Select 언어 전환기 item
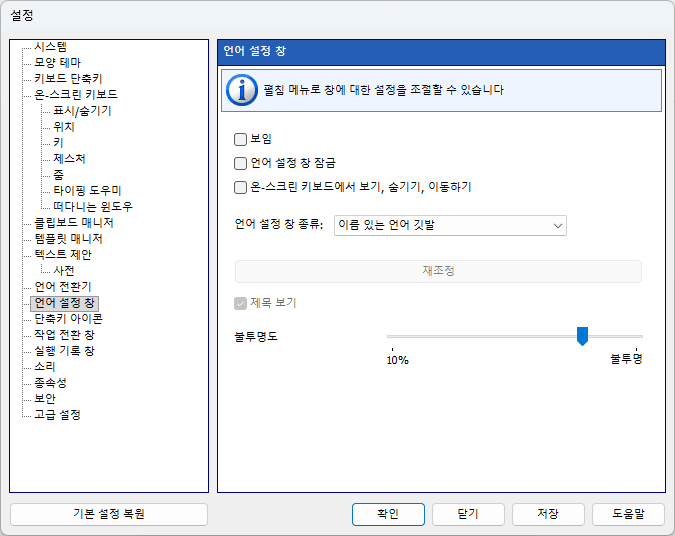The height and width of the screenshot is (536, 675). click(x=63, y=287)
